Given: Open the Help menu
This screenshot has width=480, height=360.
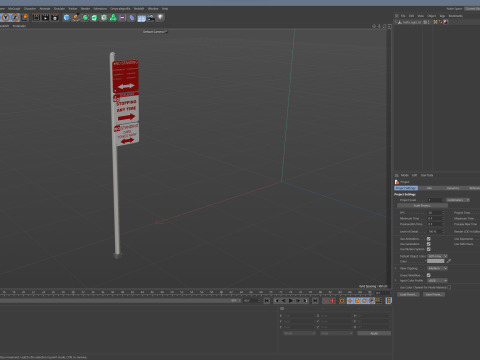Looking at the screenshot, I should point(165,9).
